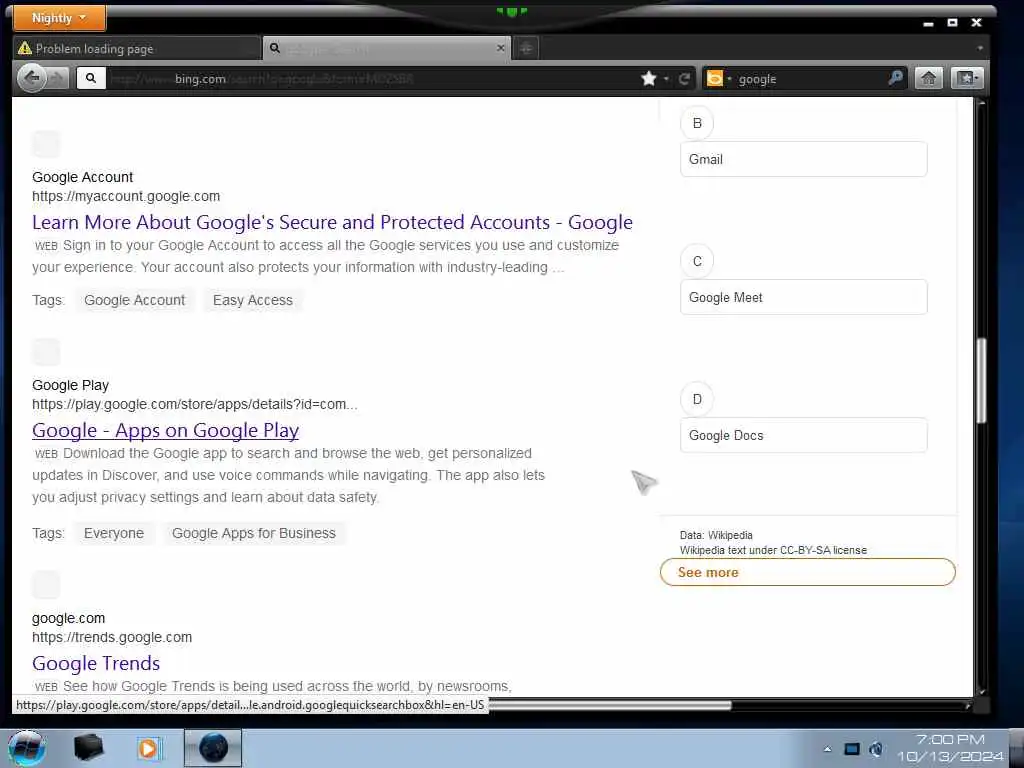Select the Google Account tag

[x=135, y=300]
